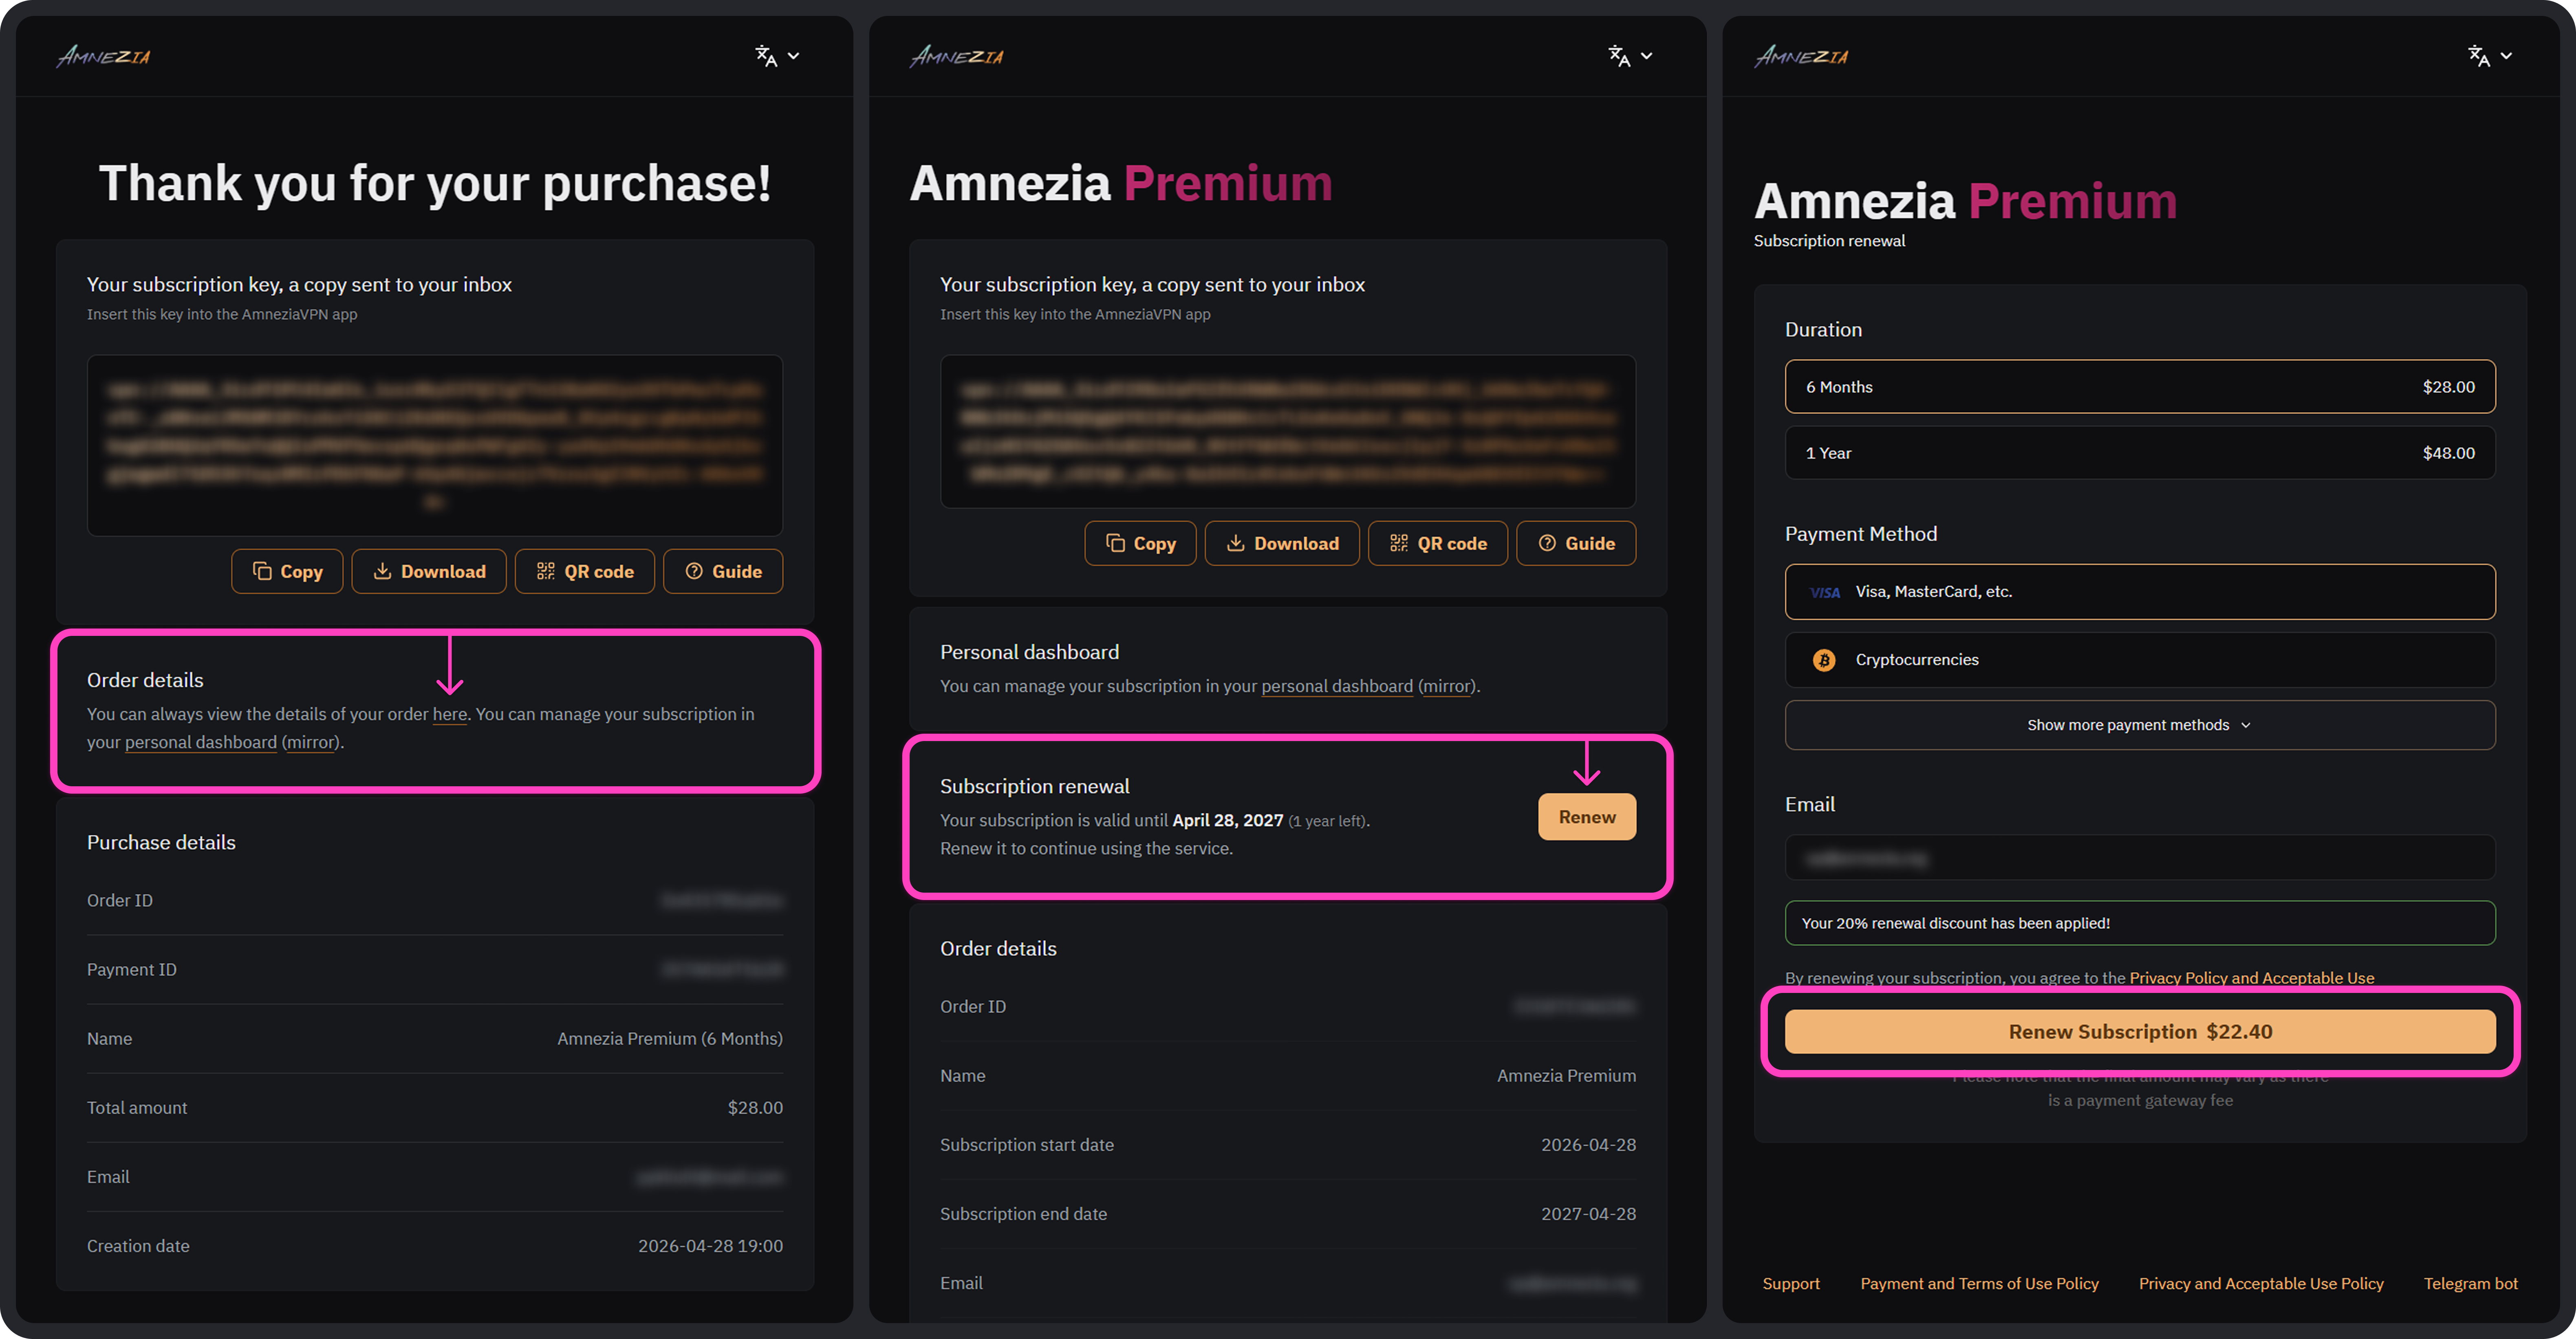The image size is (2576, 1339).
Task: Show QR code on thank-you page
Action: click(585, 571)
